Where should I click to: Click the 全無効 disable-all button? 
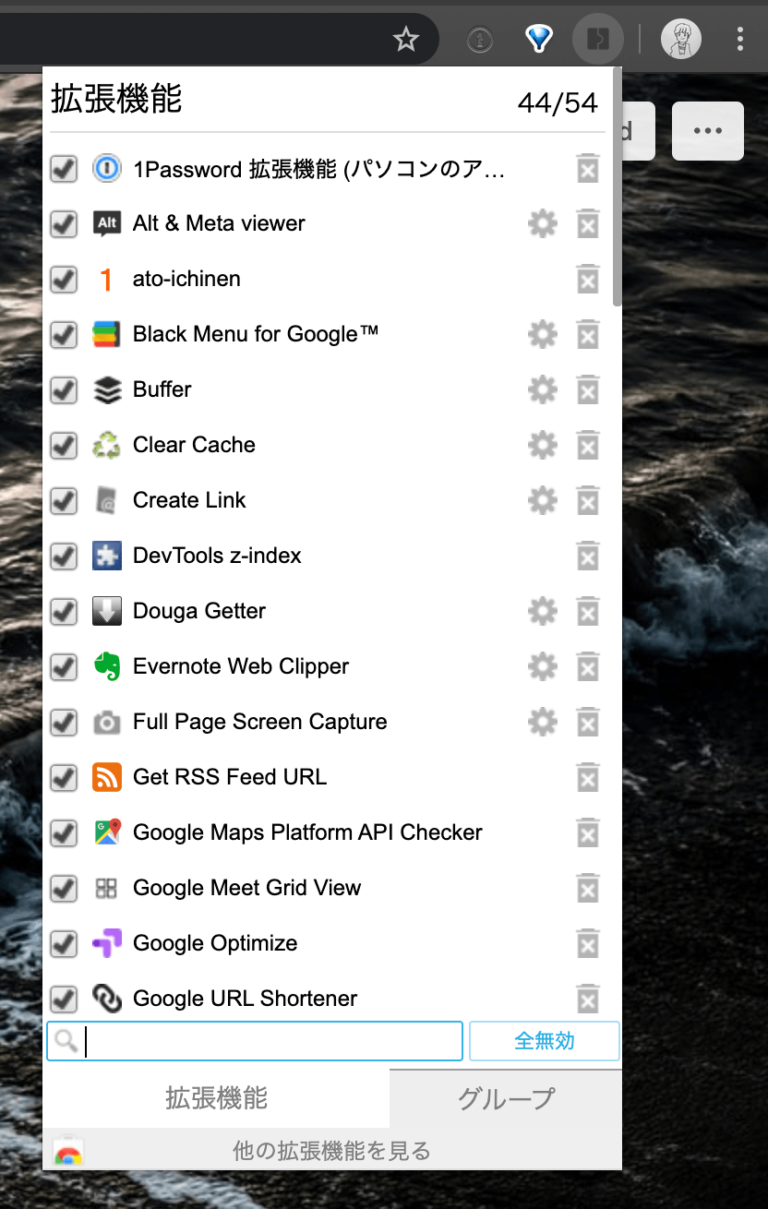coord(544,1041)
